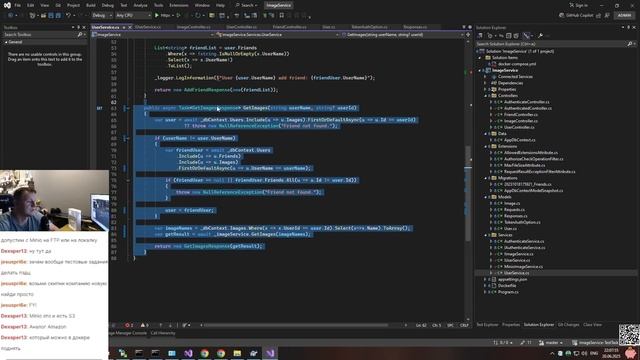Select Program.cs in Solution Explorer

click(508, 292)
